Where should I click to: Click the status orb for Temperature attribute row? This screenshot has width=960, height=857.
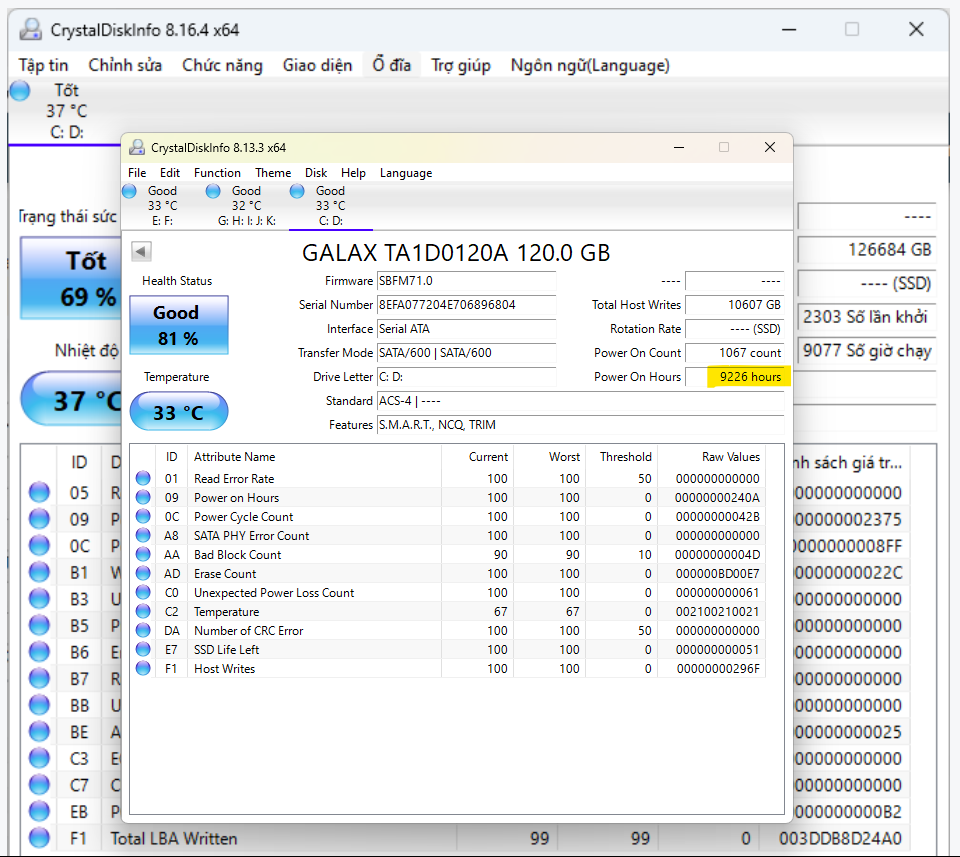click(x=143, y=611)
